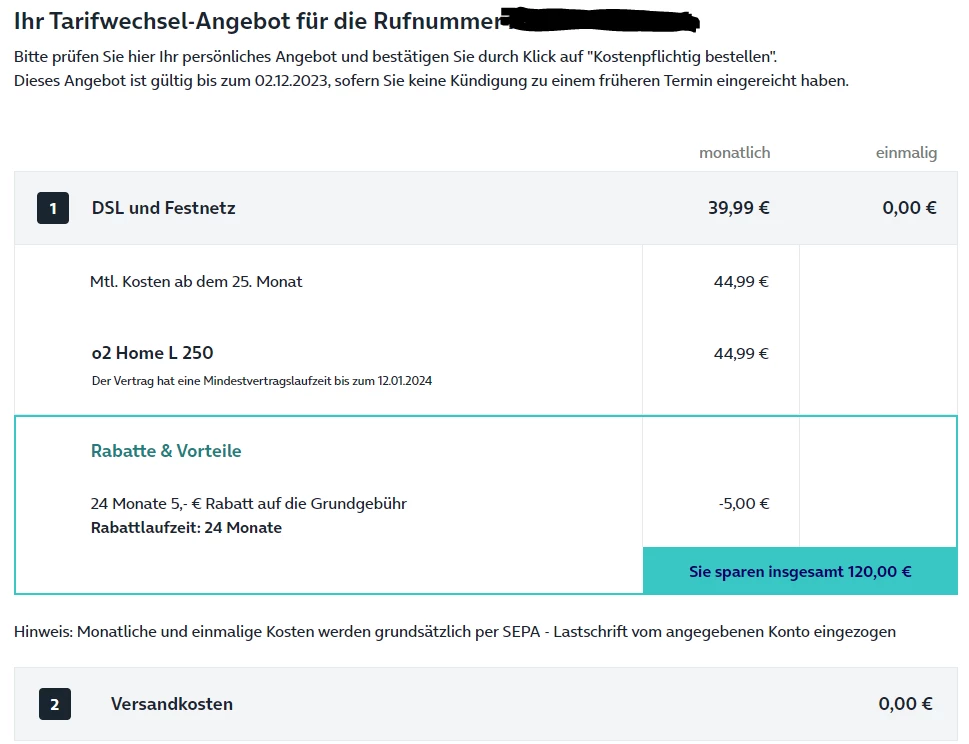This screenshot has width=969, height=744.
Task: Click the -5,00 € discount amount
Action: [x=744, y=504]
